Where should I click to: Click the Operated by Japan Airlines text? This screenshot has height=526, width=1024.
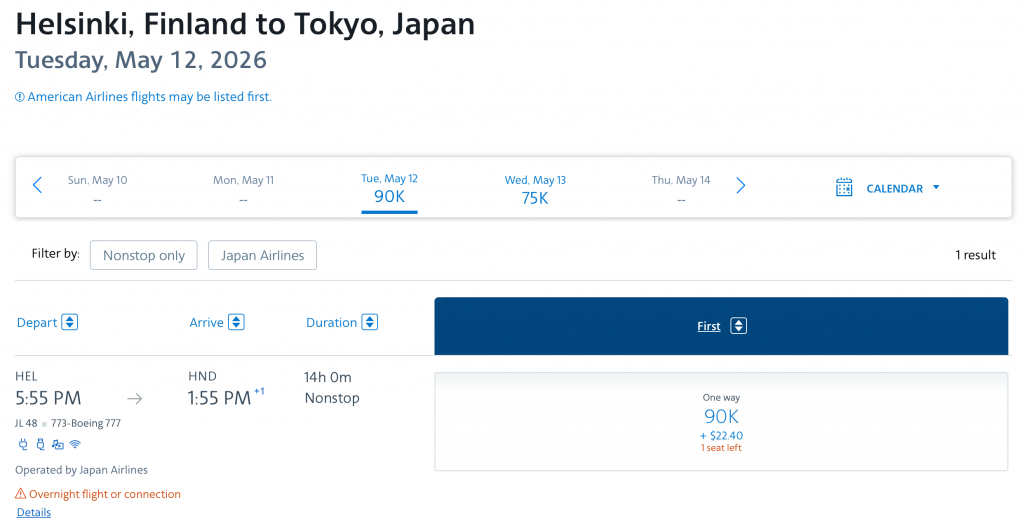coord(82,470)
